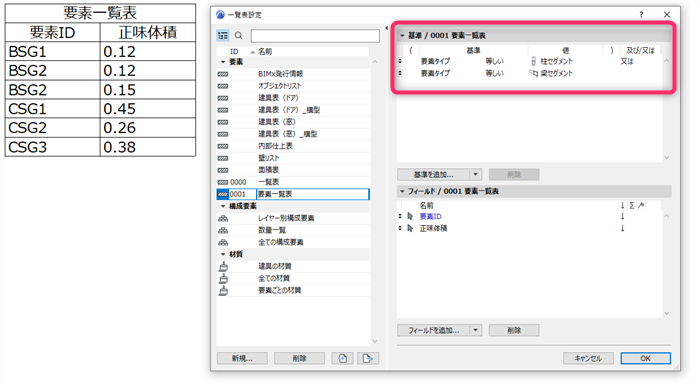700x387 pixels.
Task: Collapse the 基準 / 0001 要素一覧表 panel
Action: point(402,35)
